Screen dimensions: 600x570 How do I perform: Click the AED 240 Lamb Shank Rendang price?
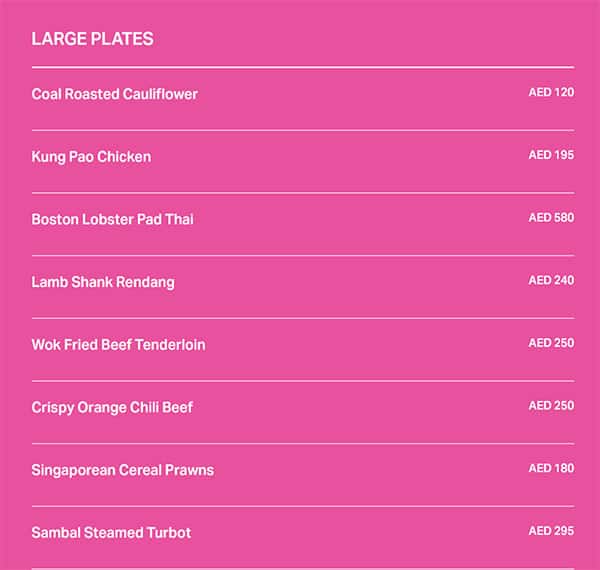tap(551, 281)
